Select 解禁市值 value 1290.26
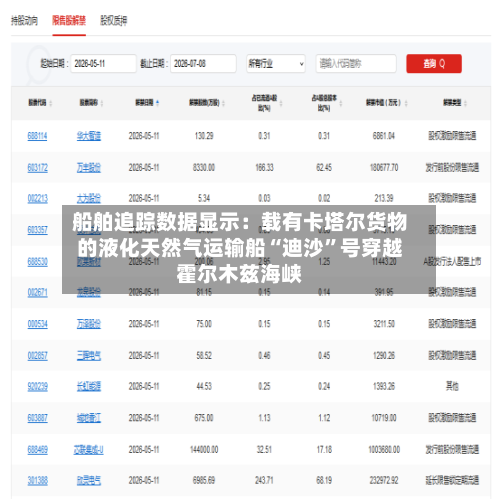 pos(384,355)
